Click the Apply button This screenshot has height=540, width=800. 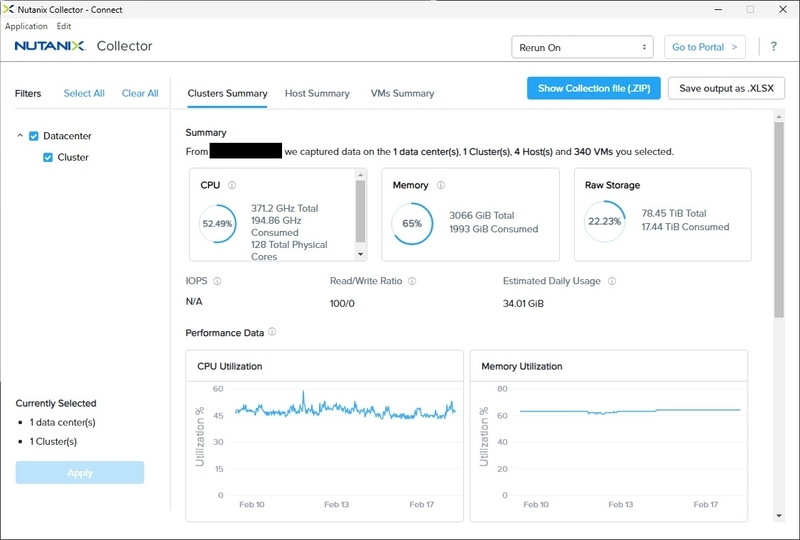(x=80, y=473)
